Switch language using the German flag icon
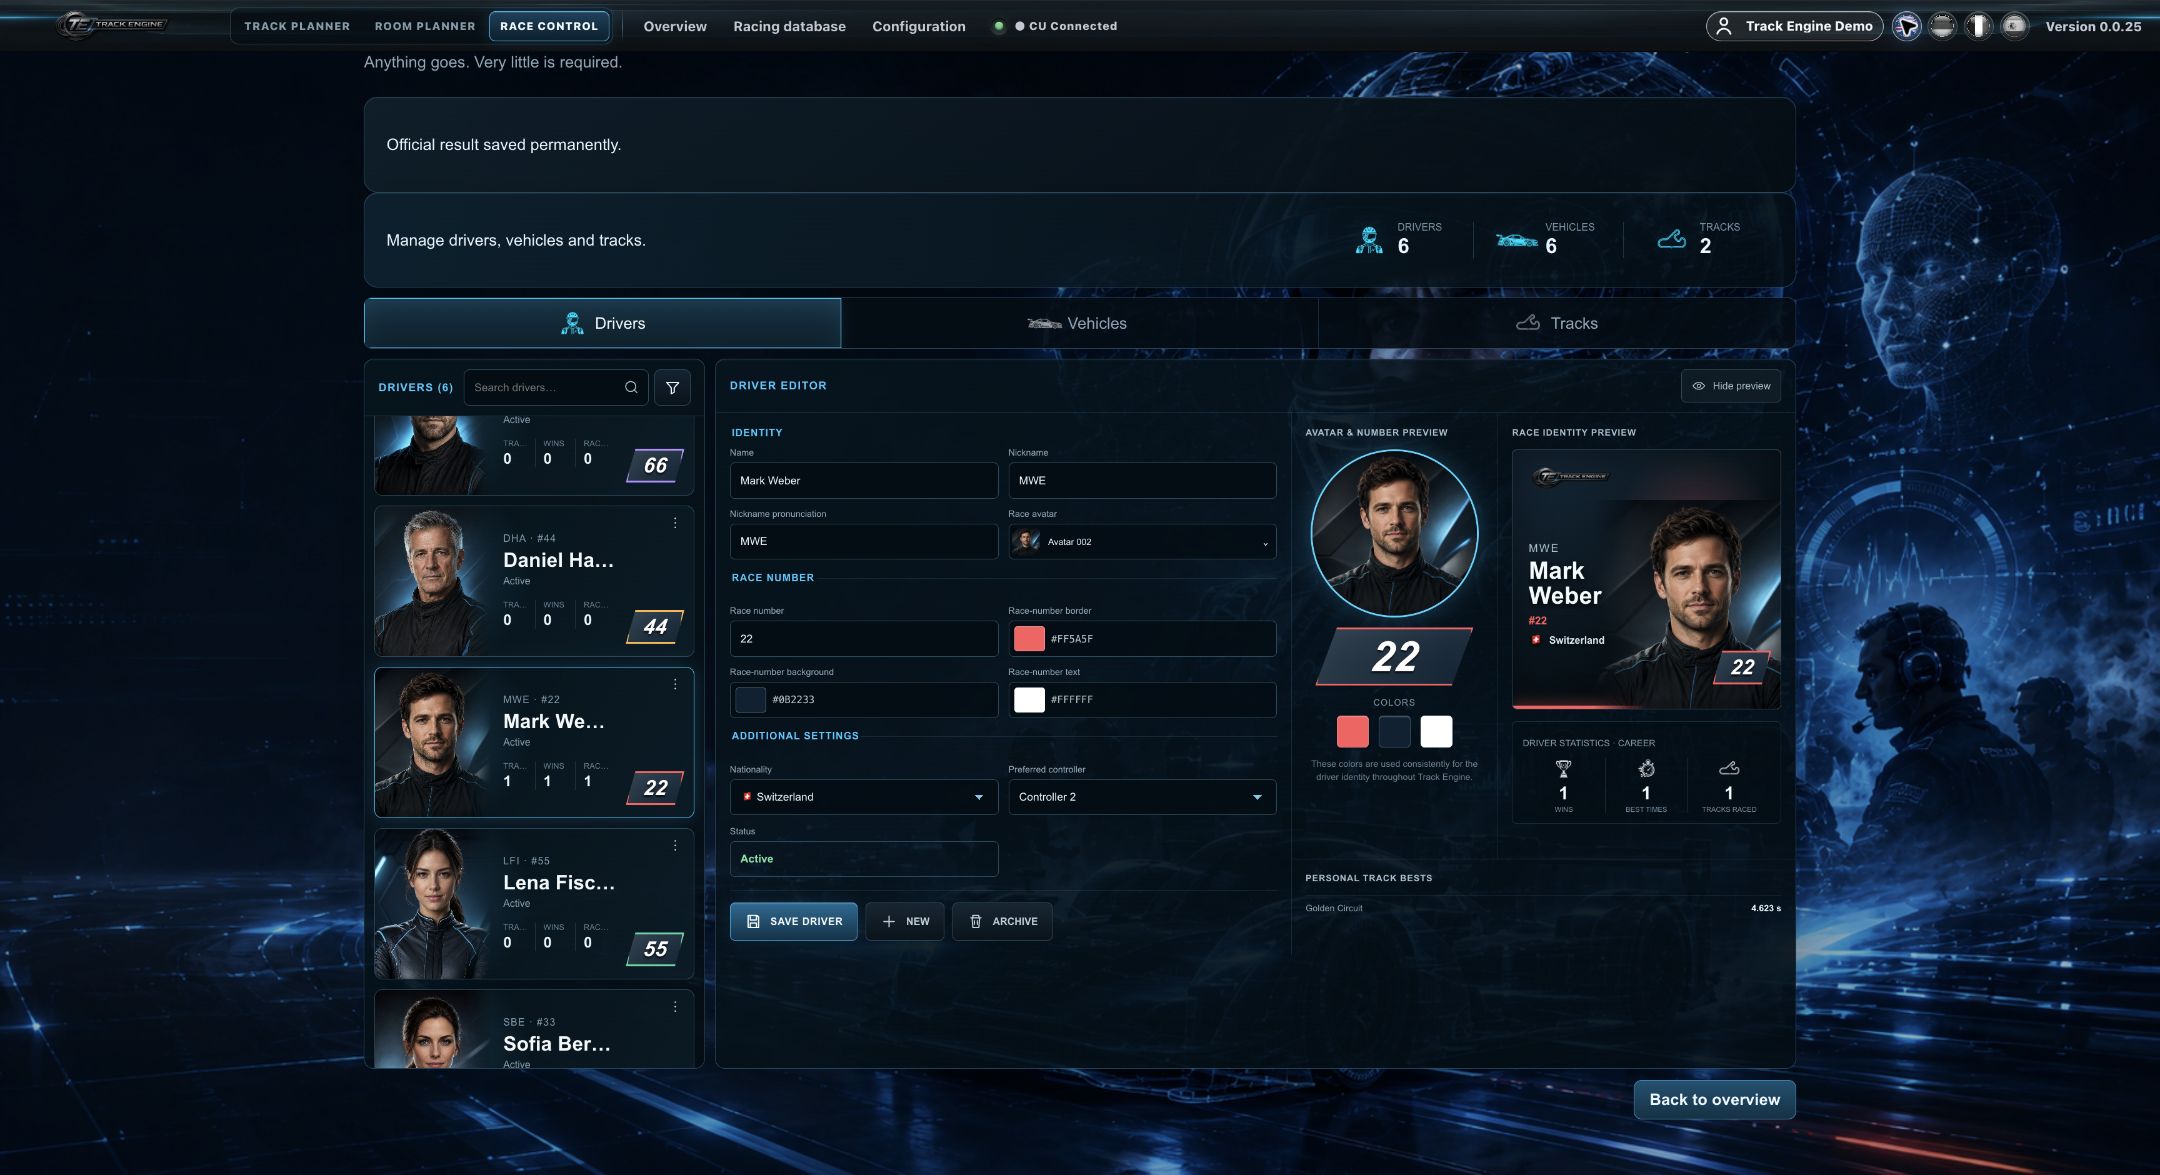2160x1175 pixels. coord(1942,26)
